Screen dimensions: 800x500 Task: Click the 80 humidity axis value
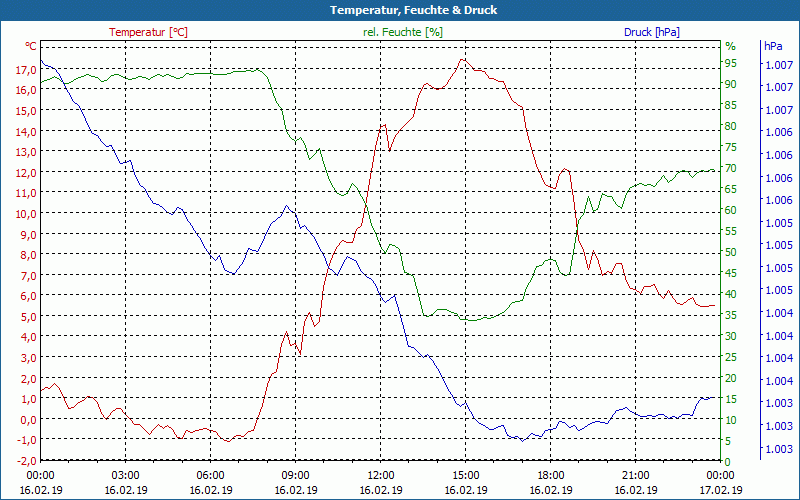[731, 126]
